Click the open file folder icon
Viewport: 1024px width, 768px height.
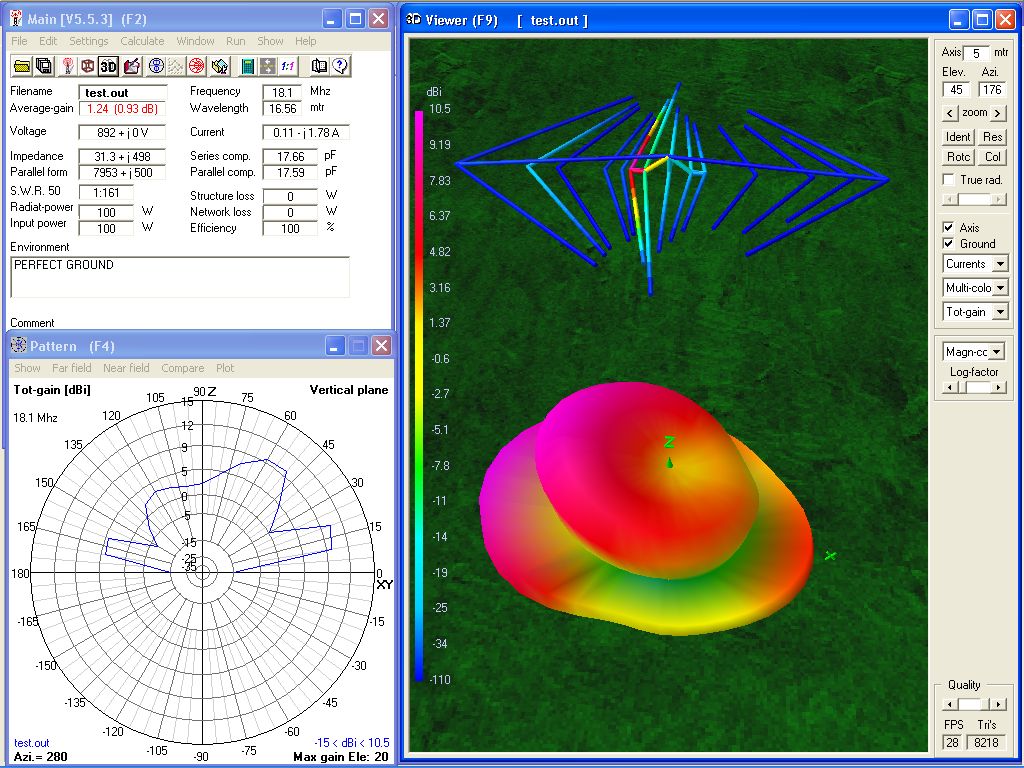(x=22, y=66)
